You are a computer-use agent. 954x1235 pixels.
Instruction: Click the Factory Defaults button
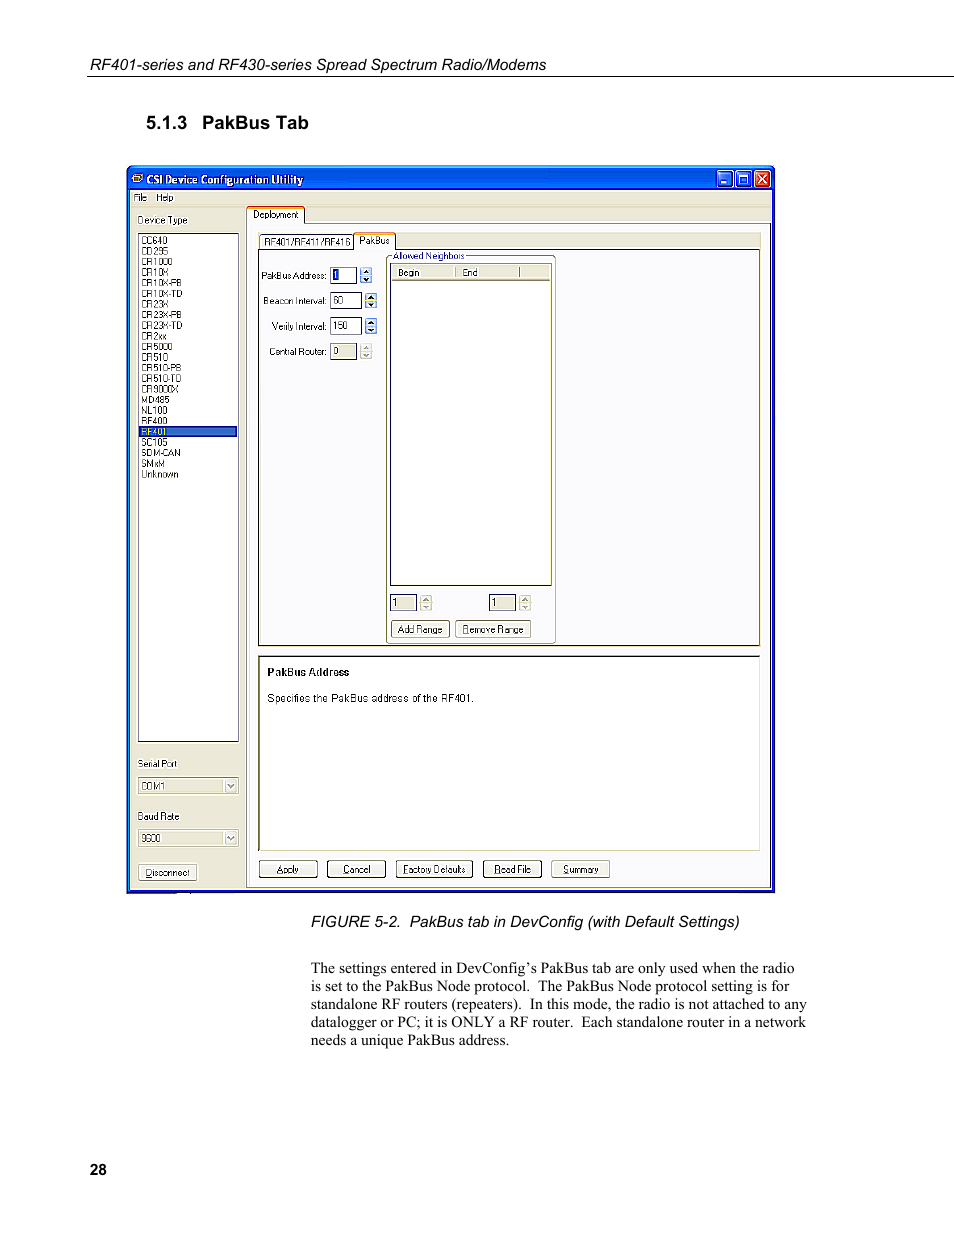click(434, 869)
